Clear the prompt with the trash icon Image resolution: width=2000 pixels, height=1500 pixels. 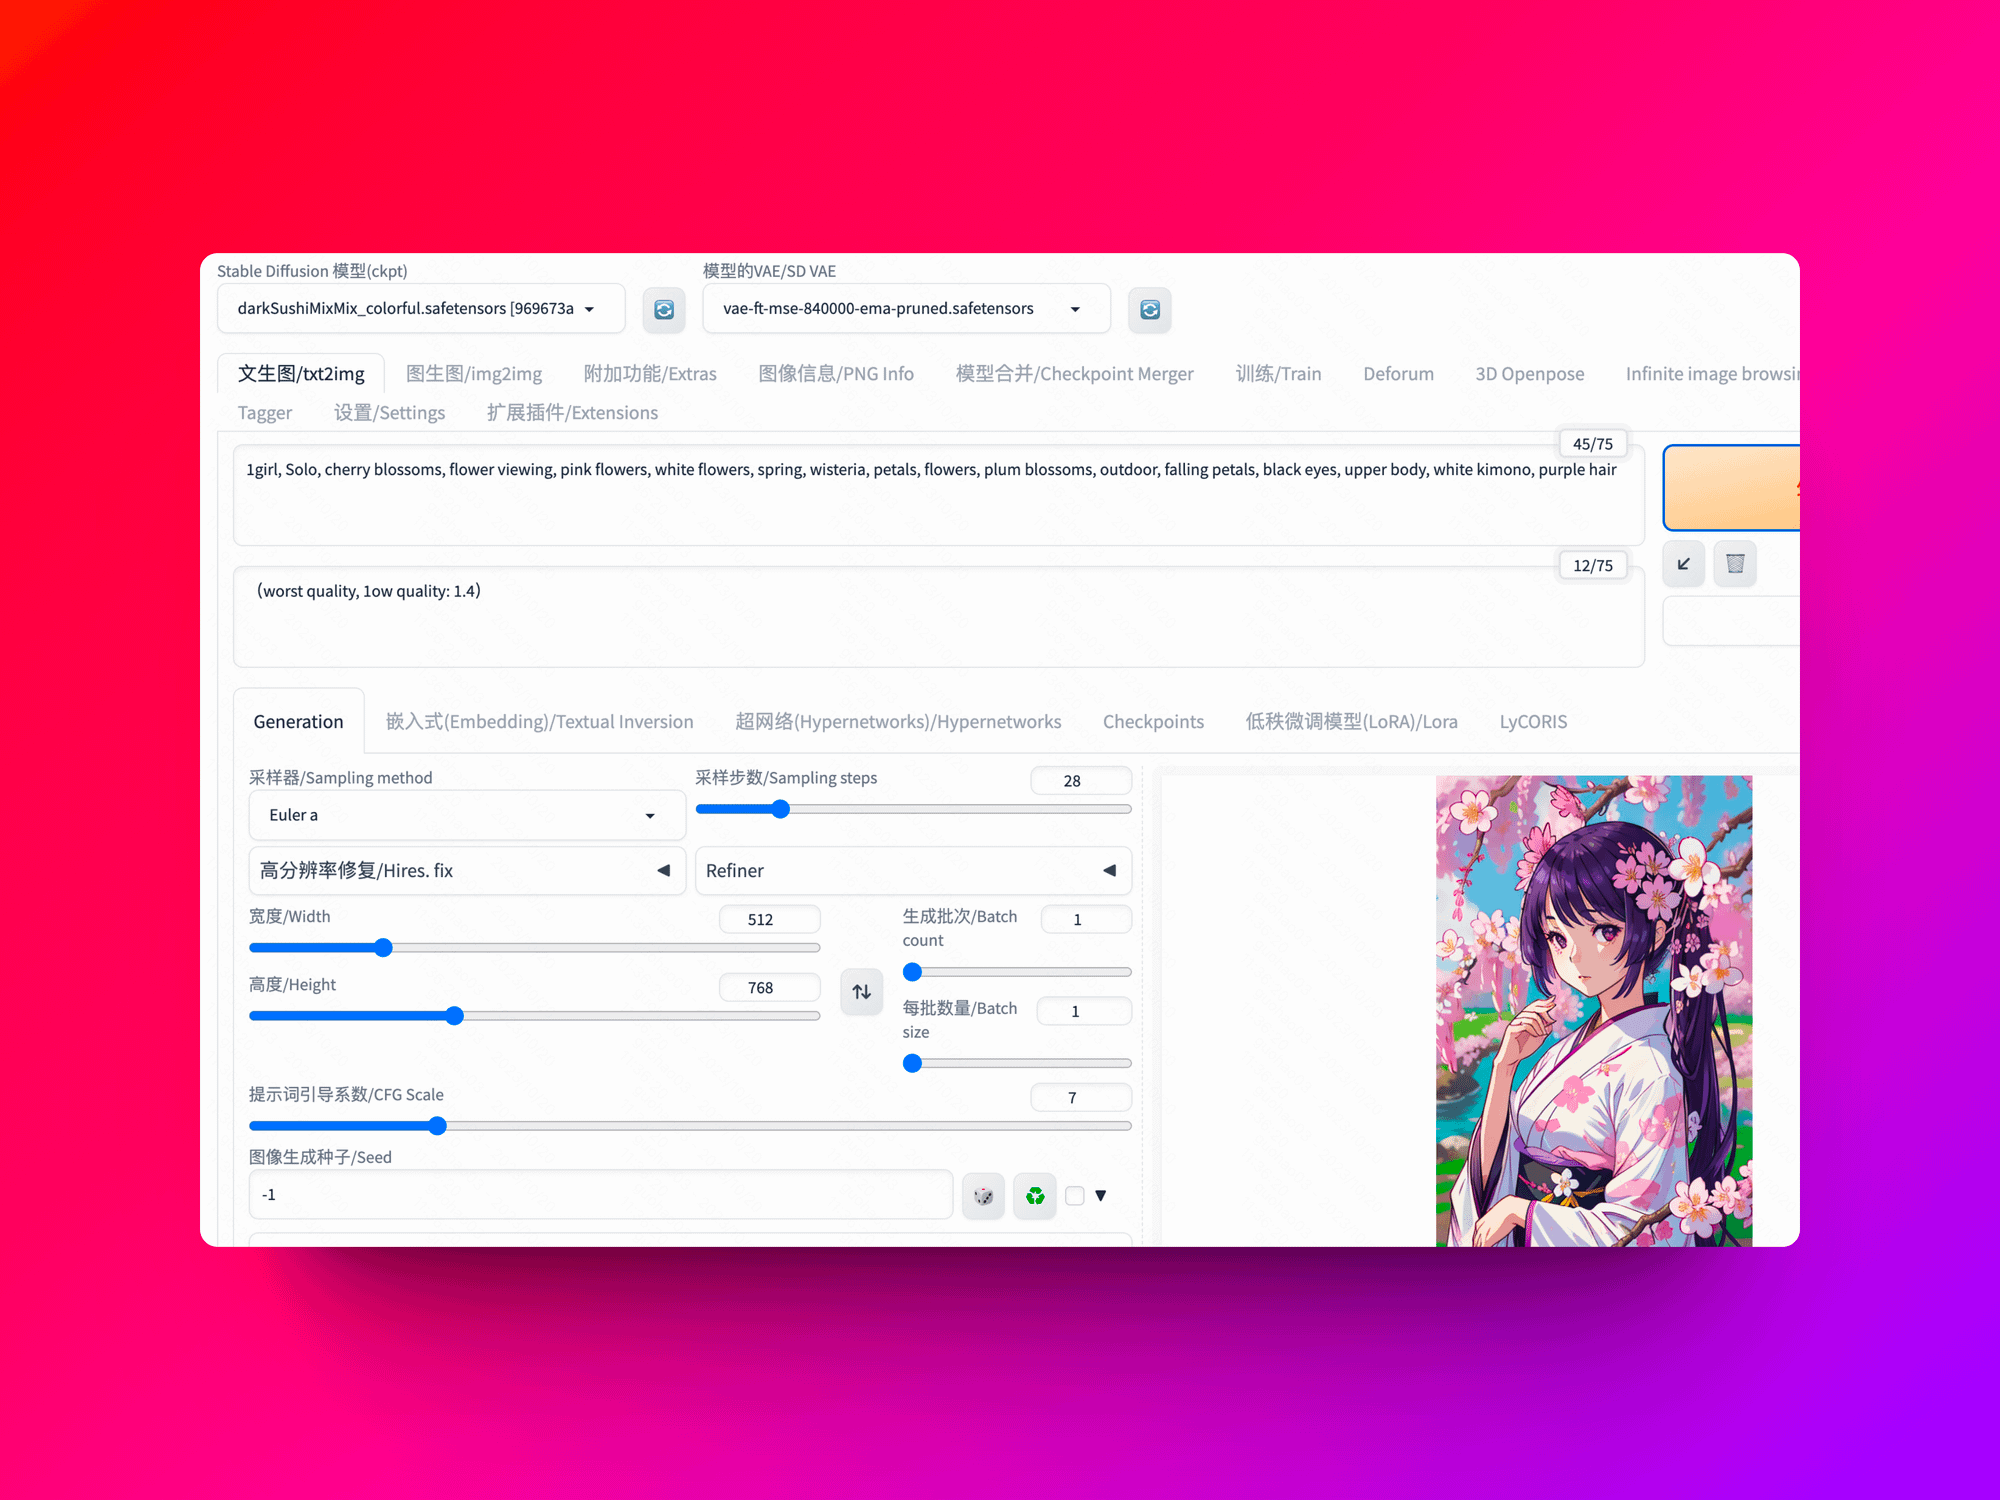pyautogui.click(x=1735, y=564)
